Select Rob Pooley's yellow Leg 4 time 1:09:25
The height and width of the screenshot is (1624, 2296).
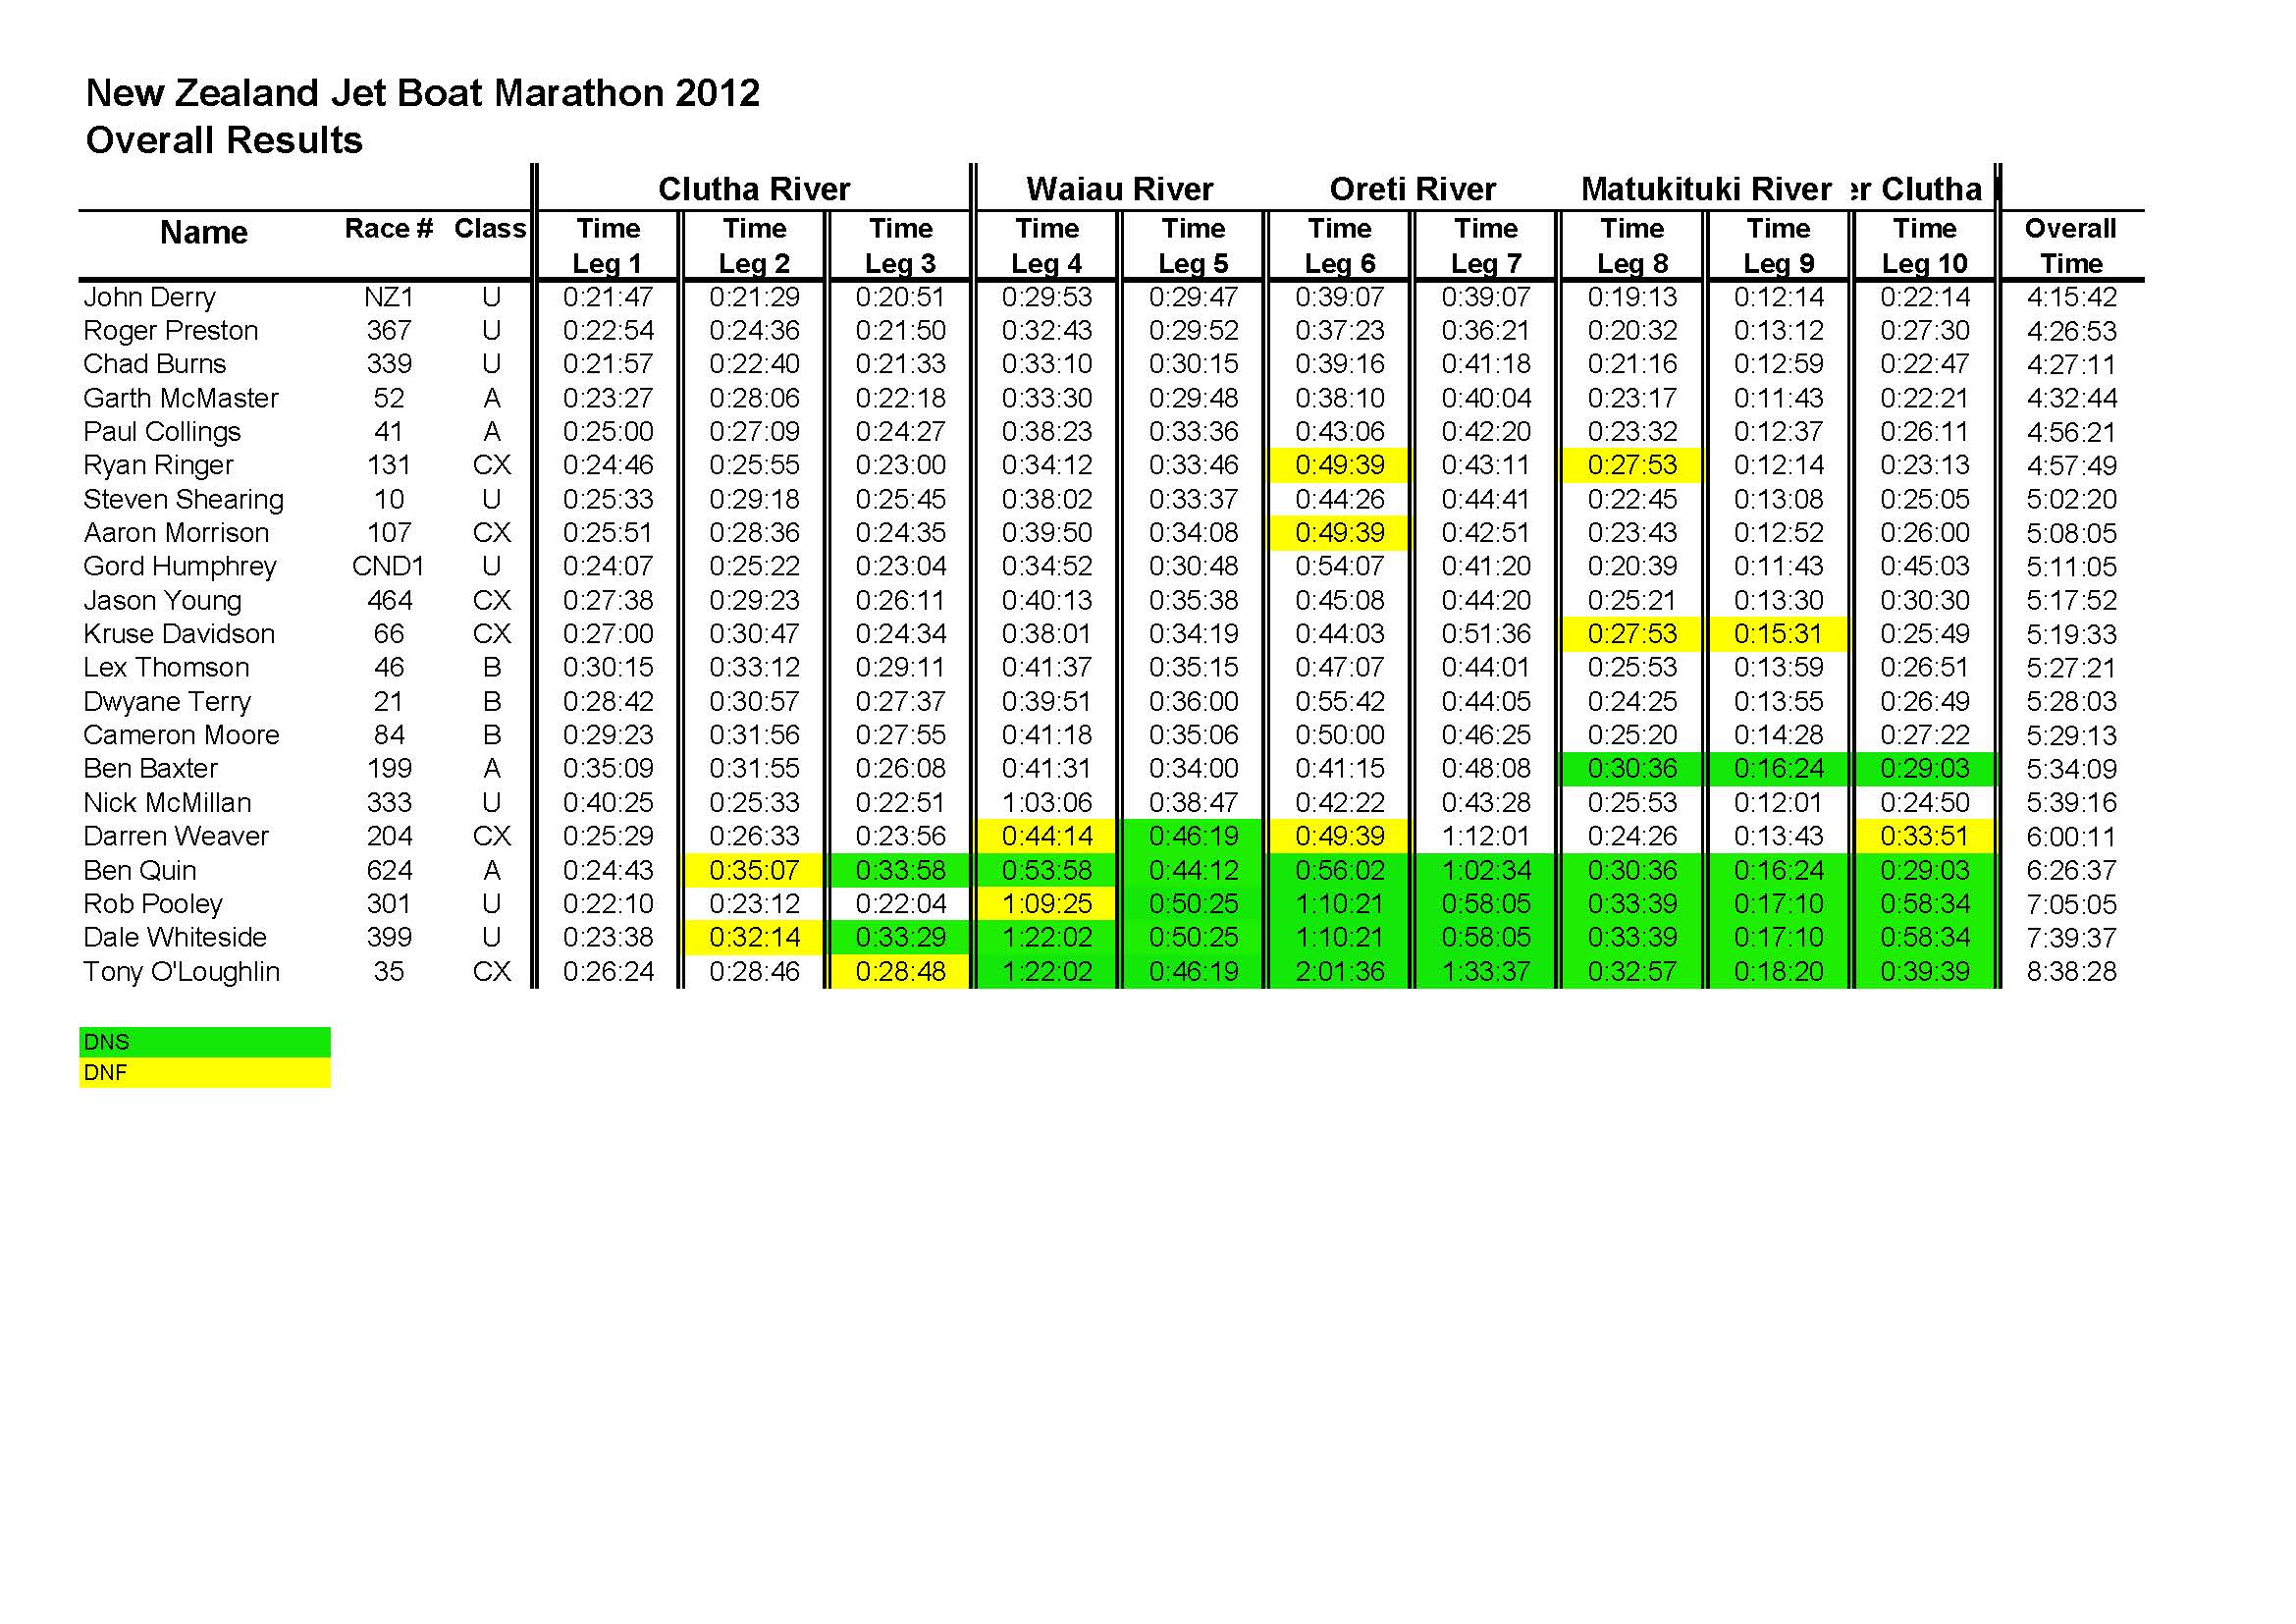click(x=1047, y=904)
